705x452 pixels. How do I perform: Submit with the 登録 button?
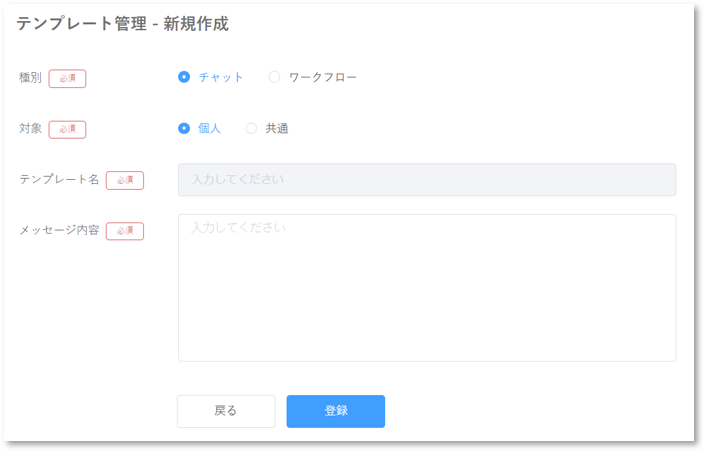335,411
